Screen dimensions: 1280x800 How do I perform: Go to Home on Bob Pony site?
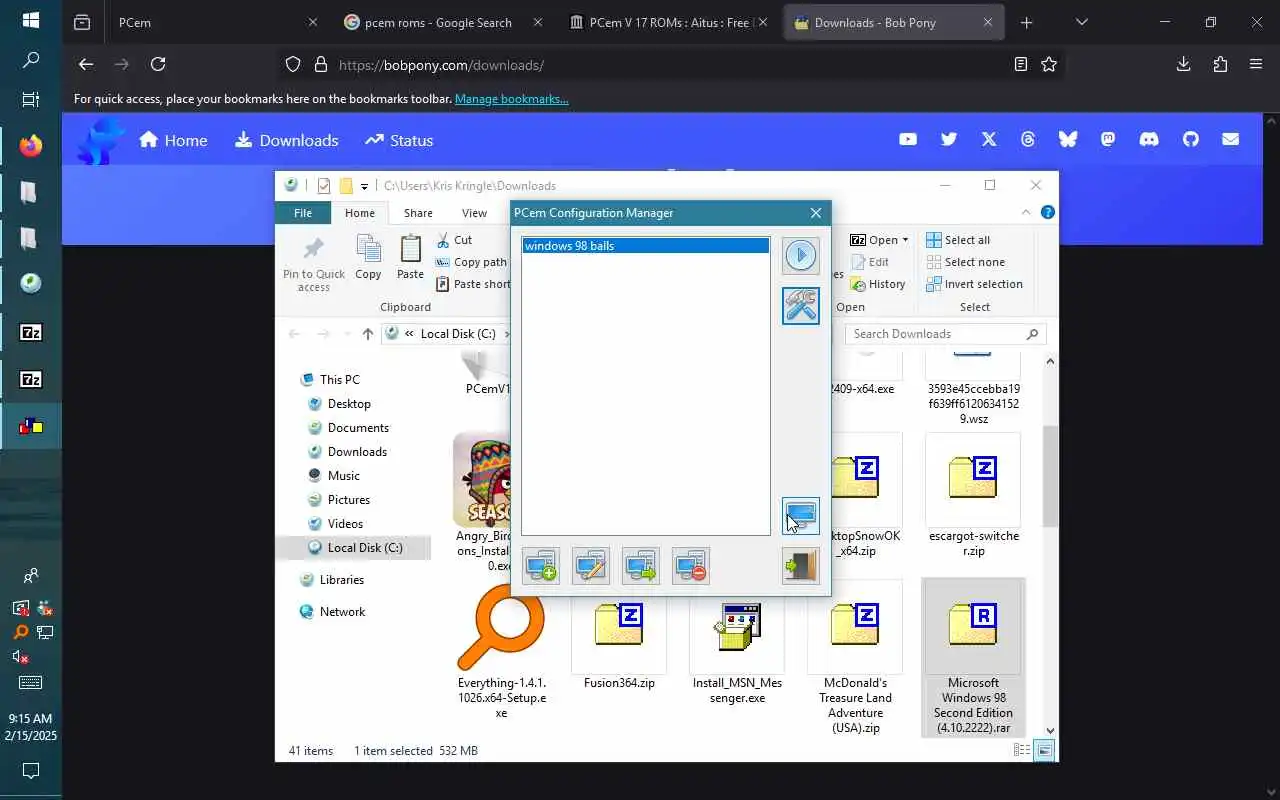(x=173, y=140)
